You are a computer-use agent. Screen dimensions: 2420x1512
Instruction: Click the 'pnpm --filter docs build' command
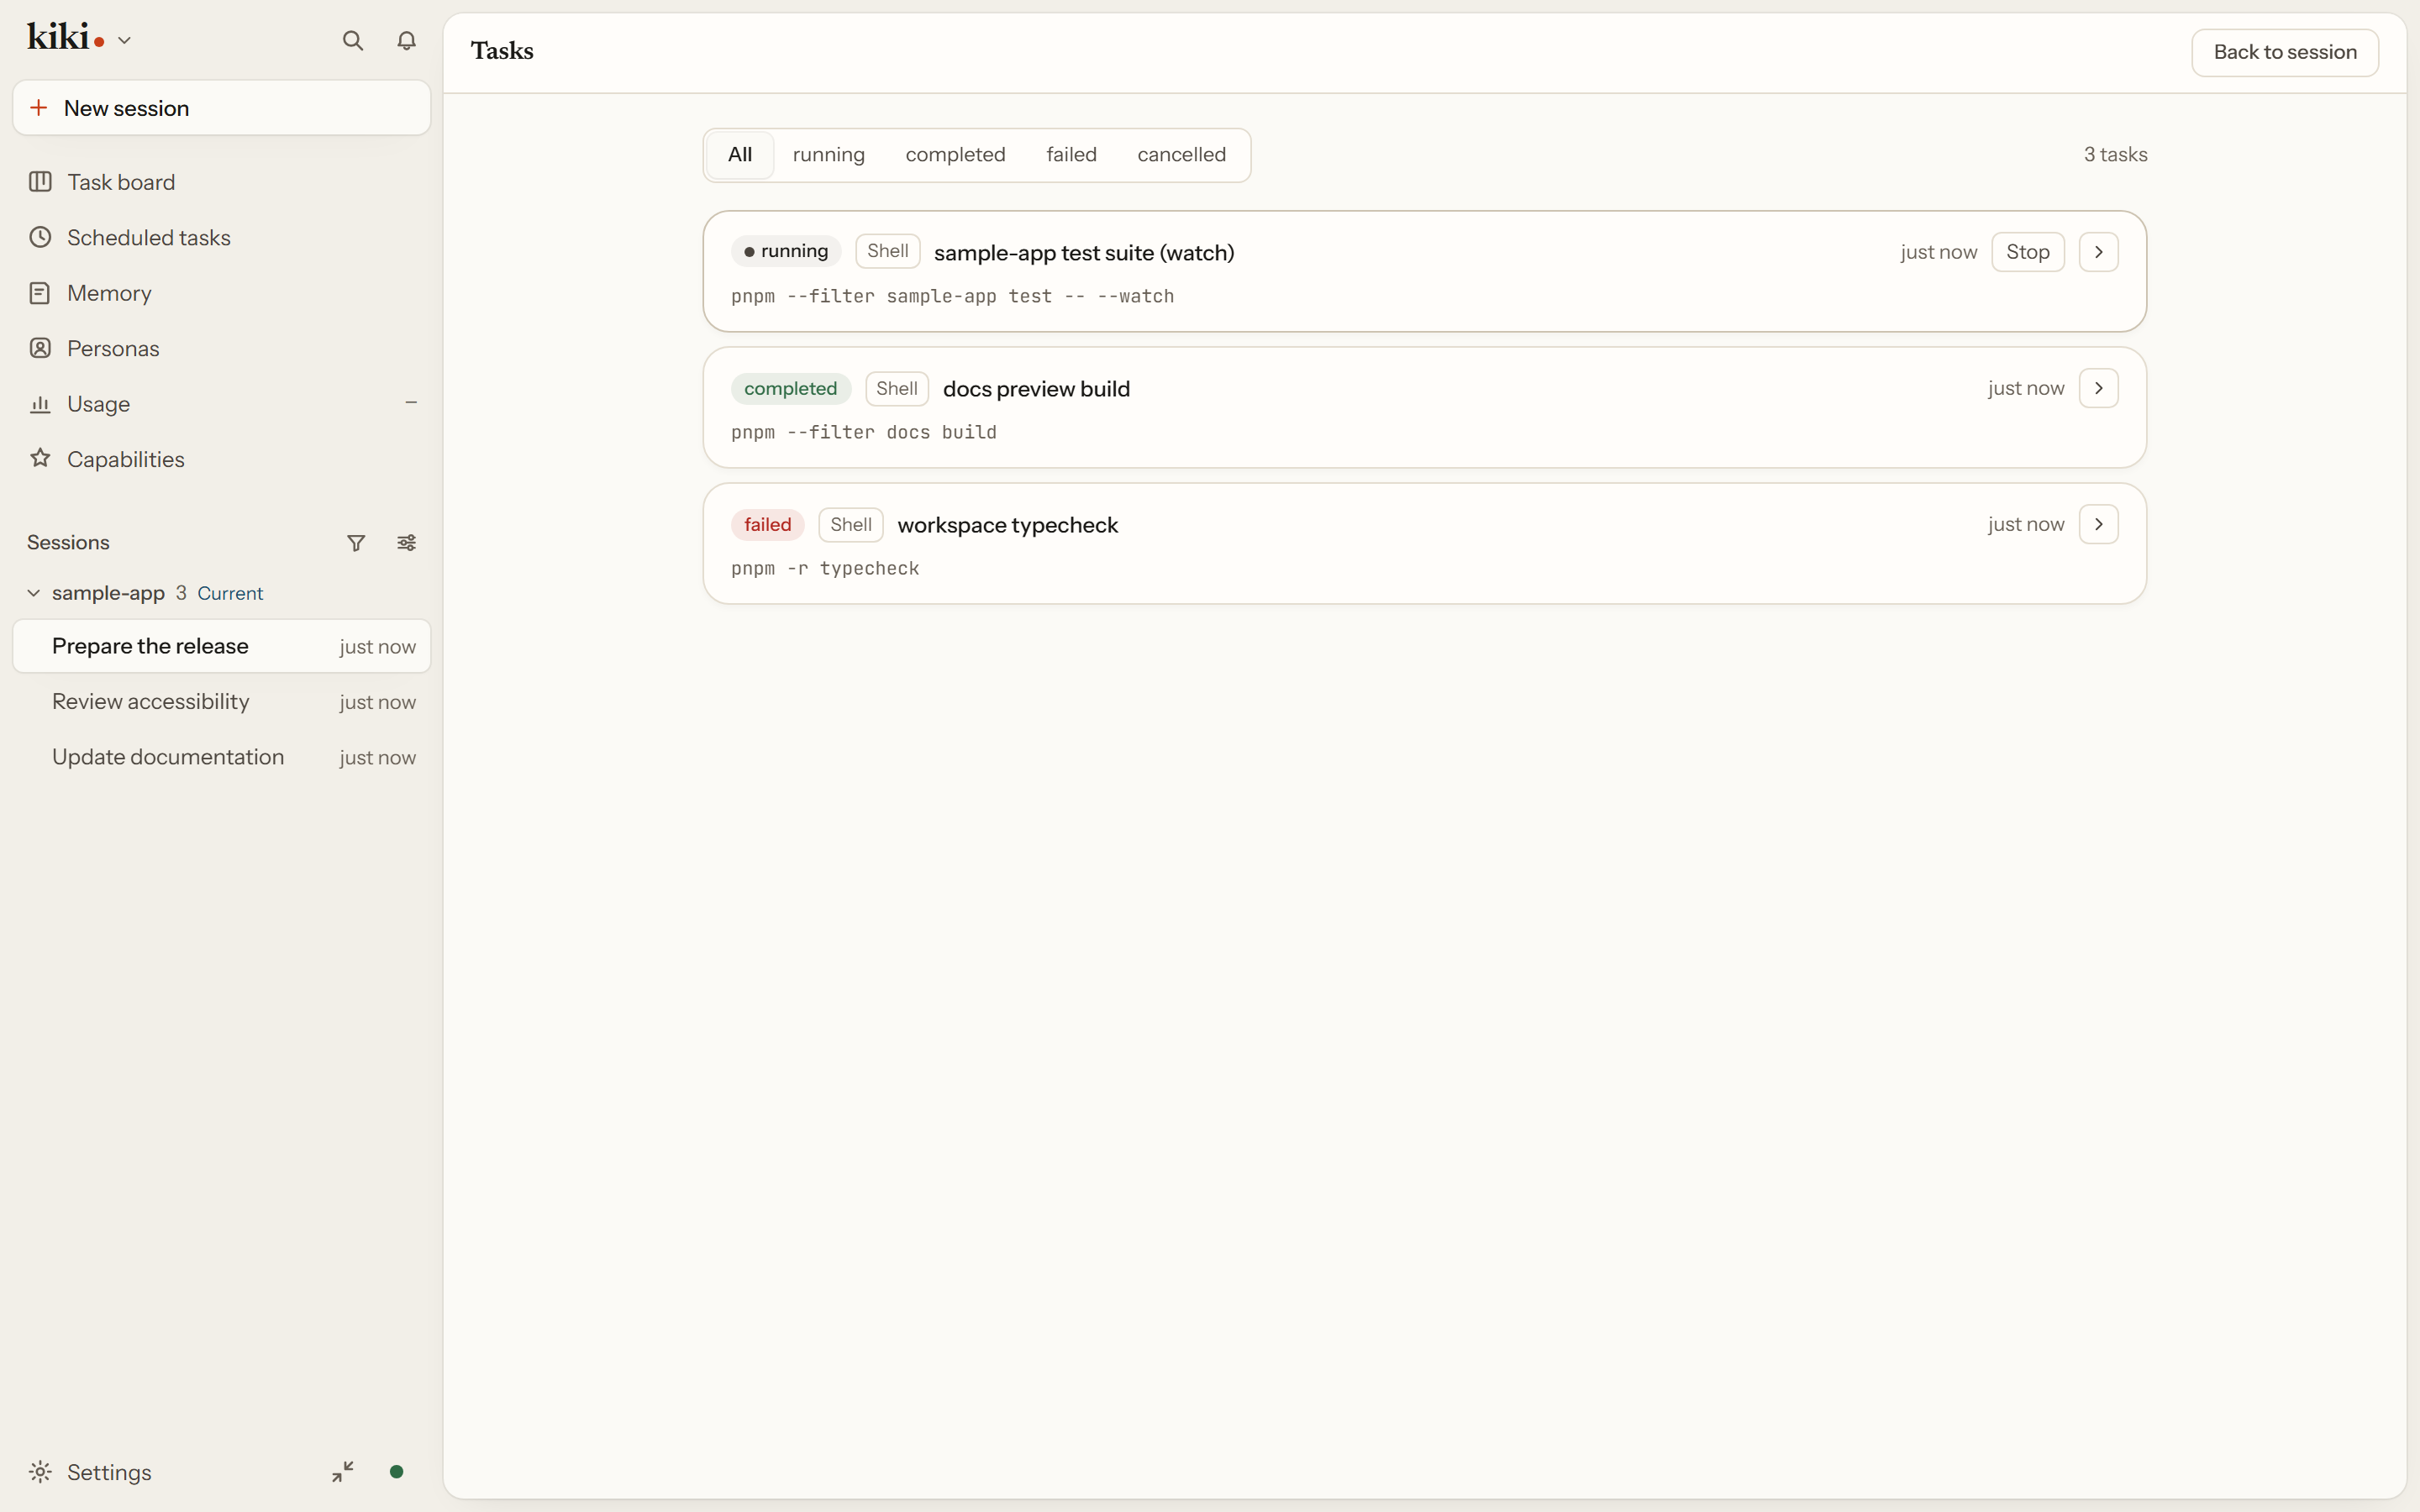pos(863,432)
